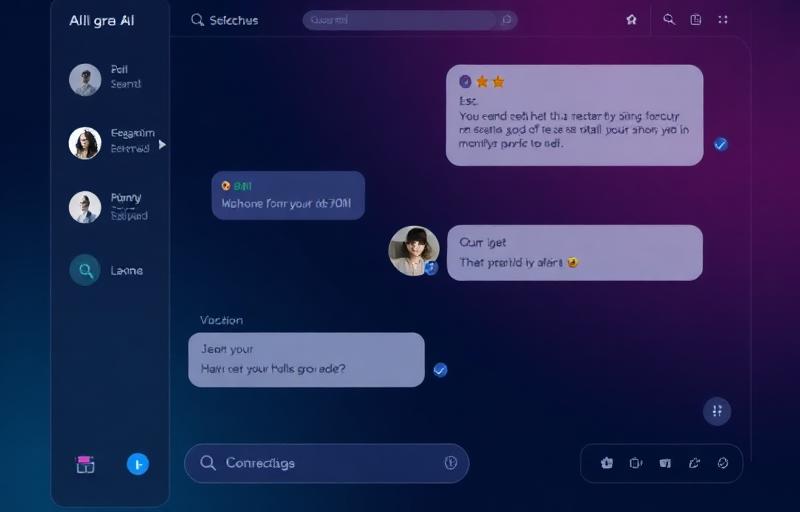Open the Laxne search item in sidebar
Viewport: 800px width, 512px height.
coord(106,270)
